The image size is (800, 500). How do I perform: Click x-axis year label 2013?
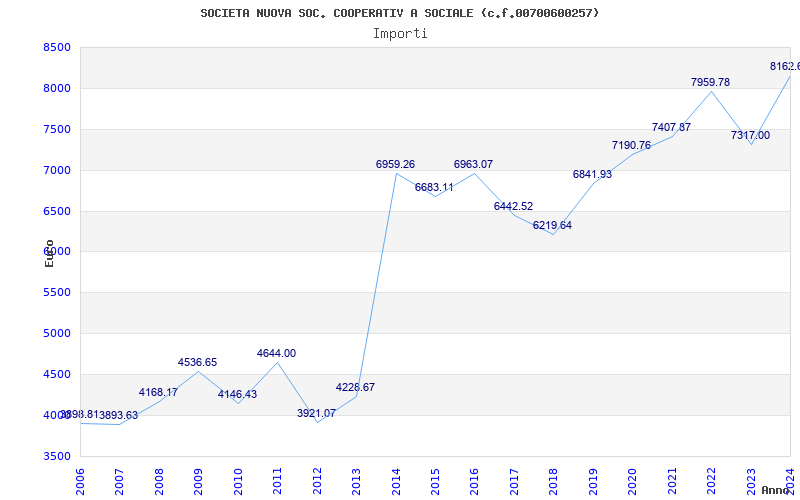tap(356, 481)
